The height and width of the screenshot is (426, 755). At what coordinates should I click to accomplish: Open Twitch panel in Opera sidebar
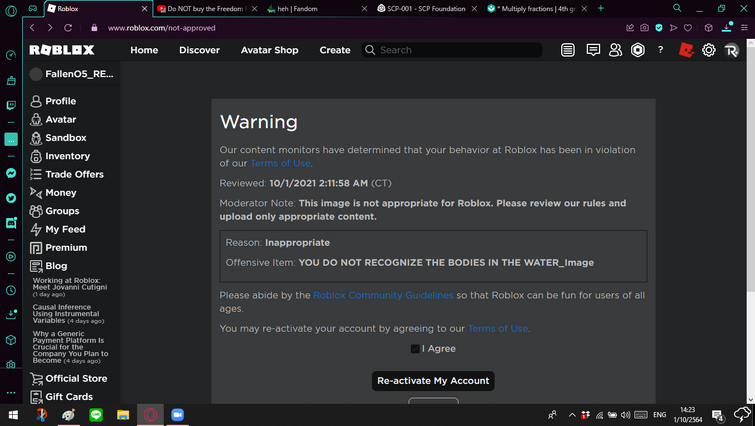pos(11,105)
